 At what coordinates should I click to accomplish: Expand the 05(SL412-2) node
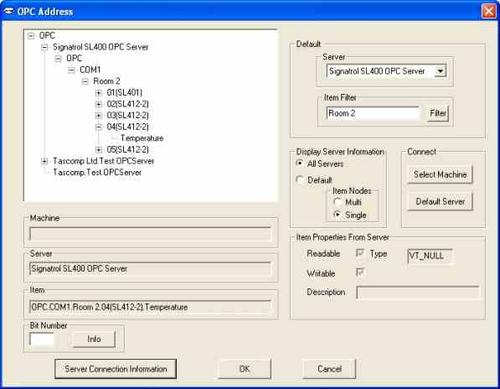99,150
